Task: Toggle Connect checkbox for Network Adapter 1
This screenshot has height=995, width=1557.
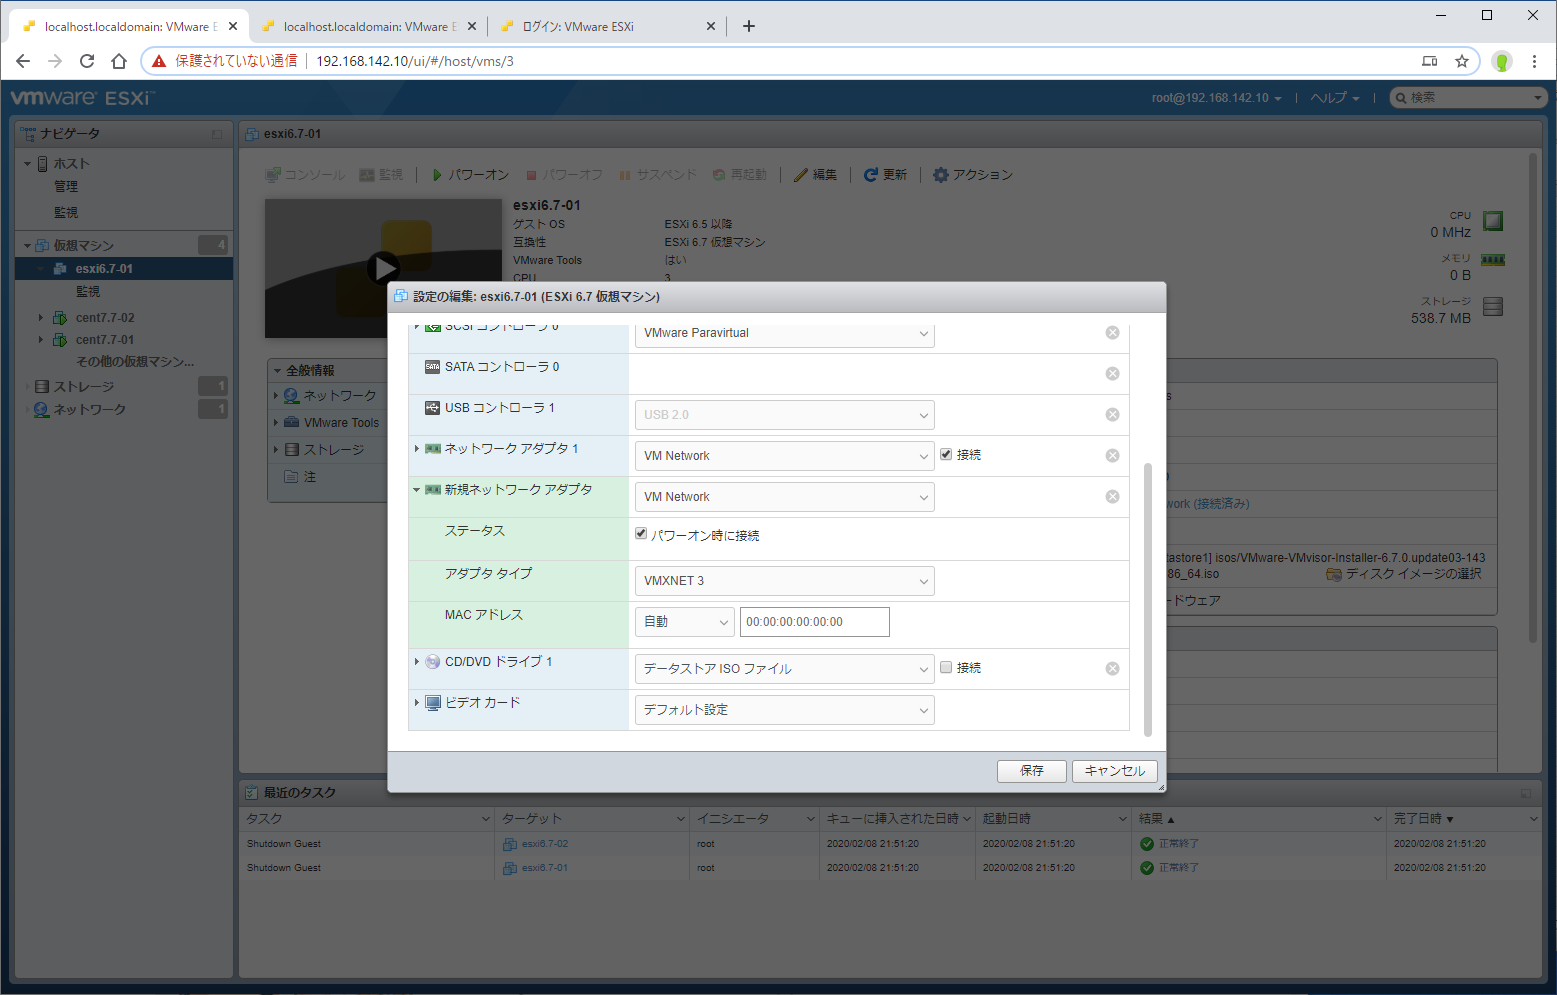Action: [946, 454]
